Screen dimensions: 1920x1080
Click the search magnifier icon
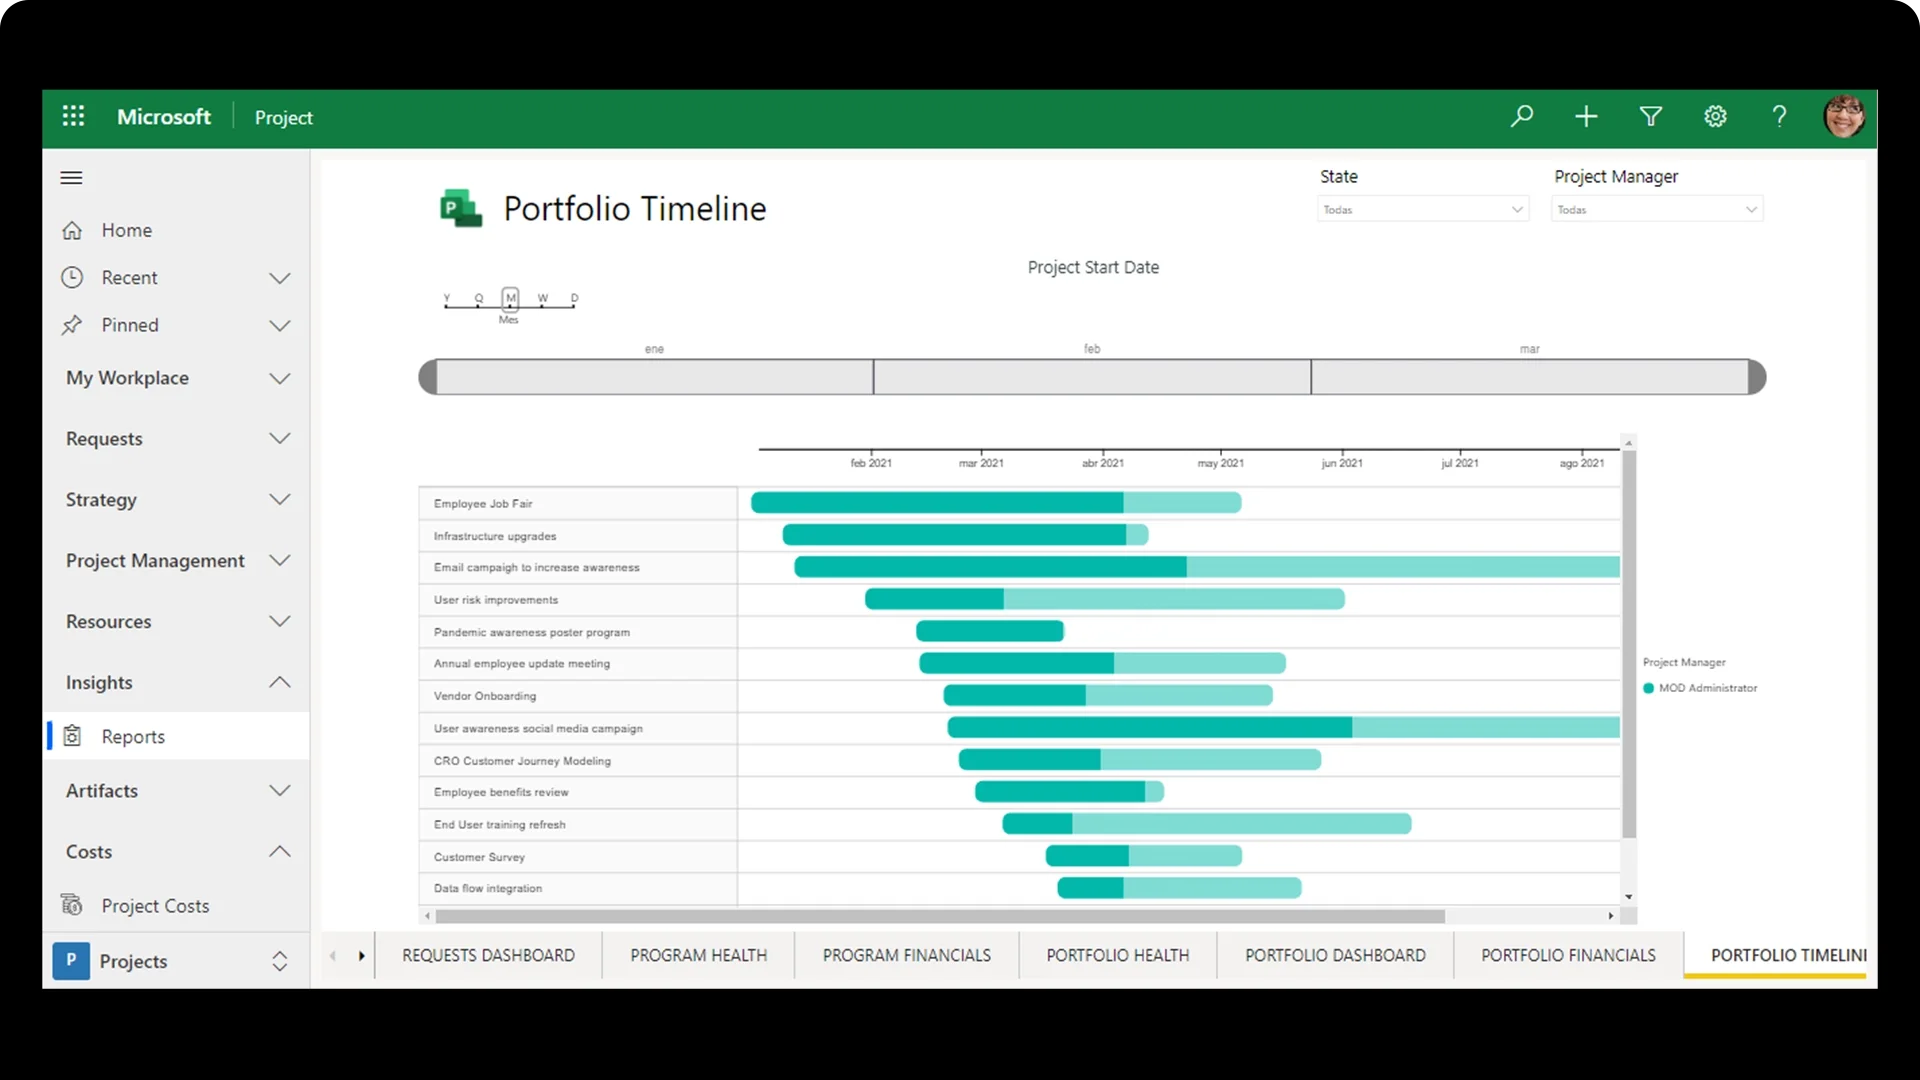tap(1522, 116)
